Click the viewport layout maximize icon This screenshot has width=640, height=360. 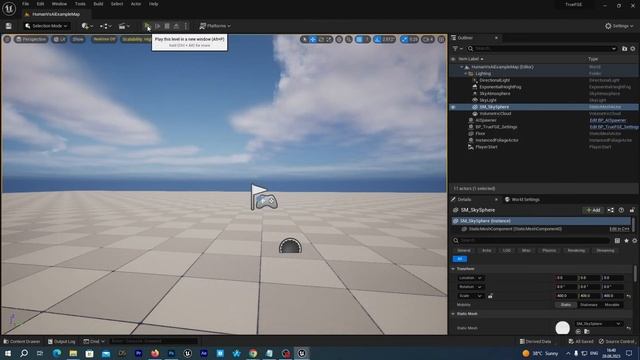point(441,39)
